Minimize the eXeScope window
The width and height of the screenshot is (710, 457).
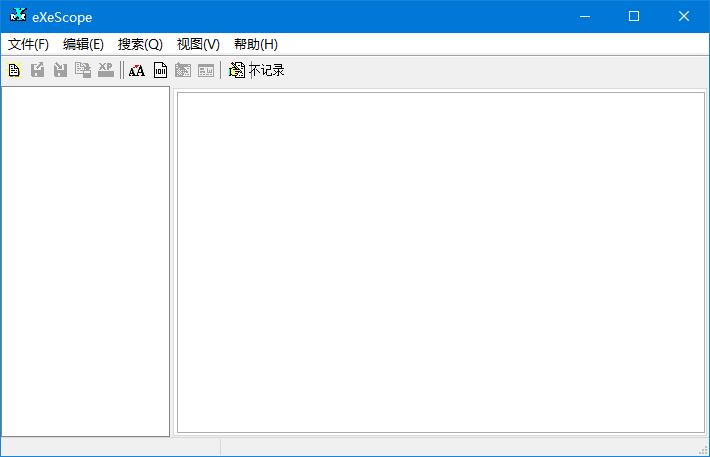585,16
